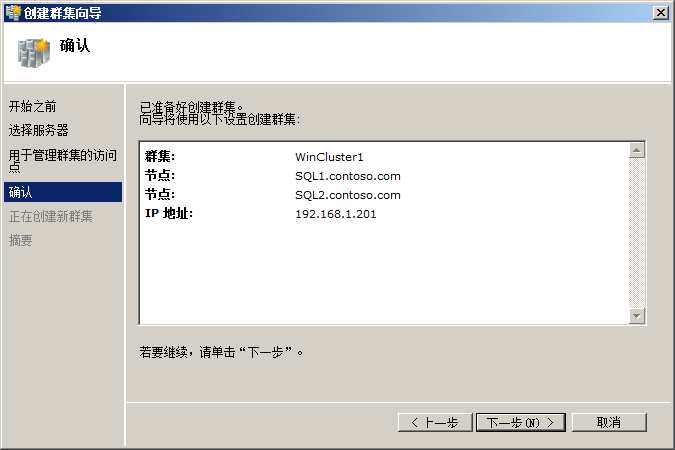Click the 摘要 step in the sidebar
This screenshot has width=675, height=450.
pos(20,240)
